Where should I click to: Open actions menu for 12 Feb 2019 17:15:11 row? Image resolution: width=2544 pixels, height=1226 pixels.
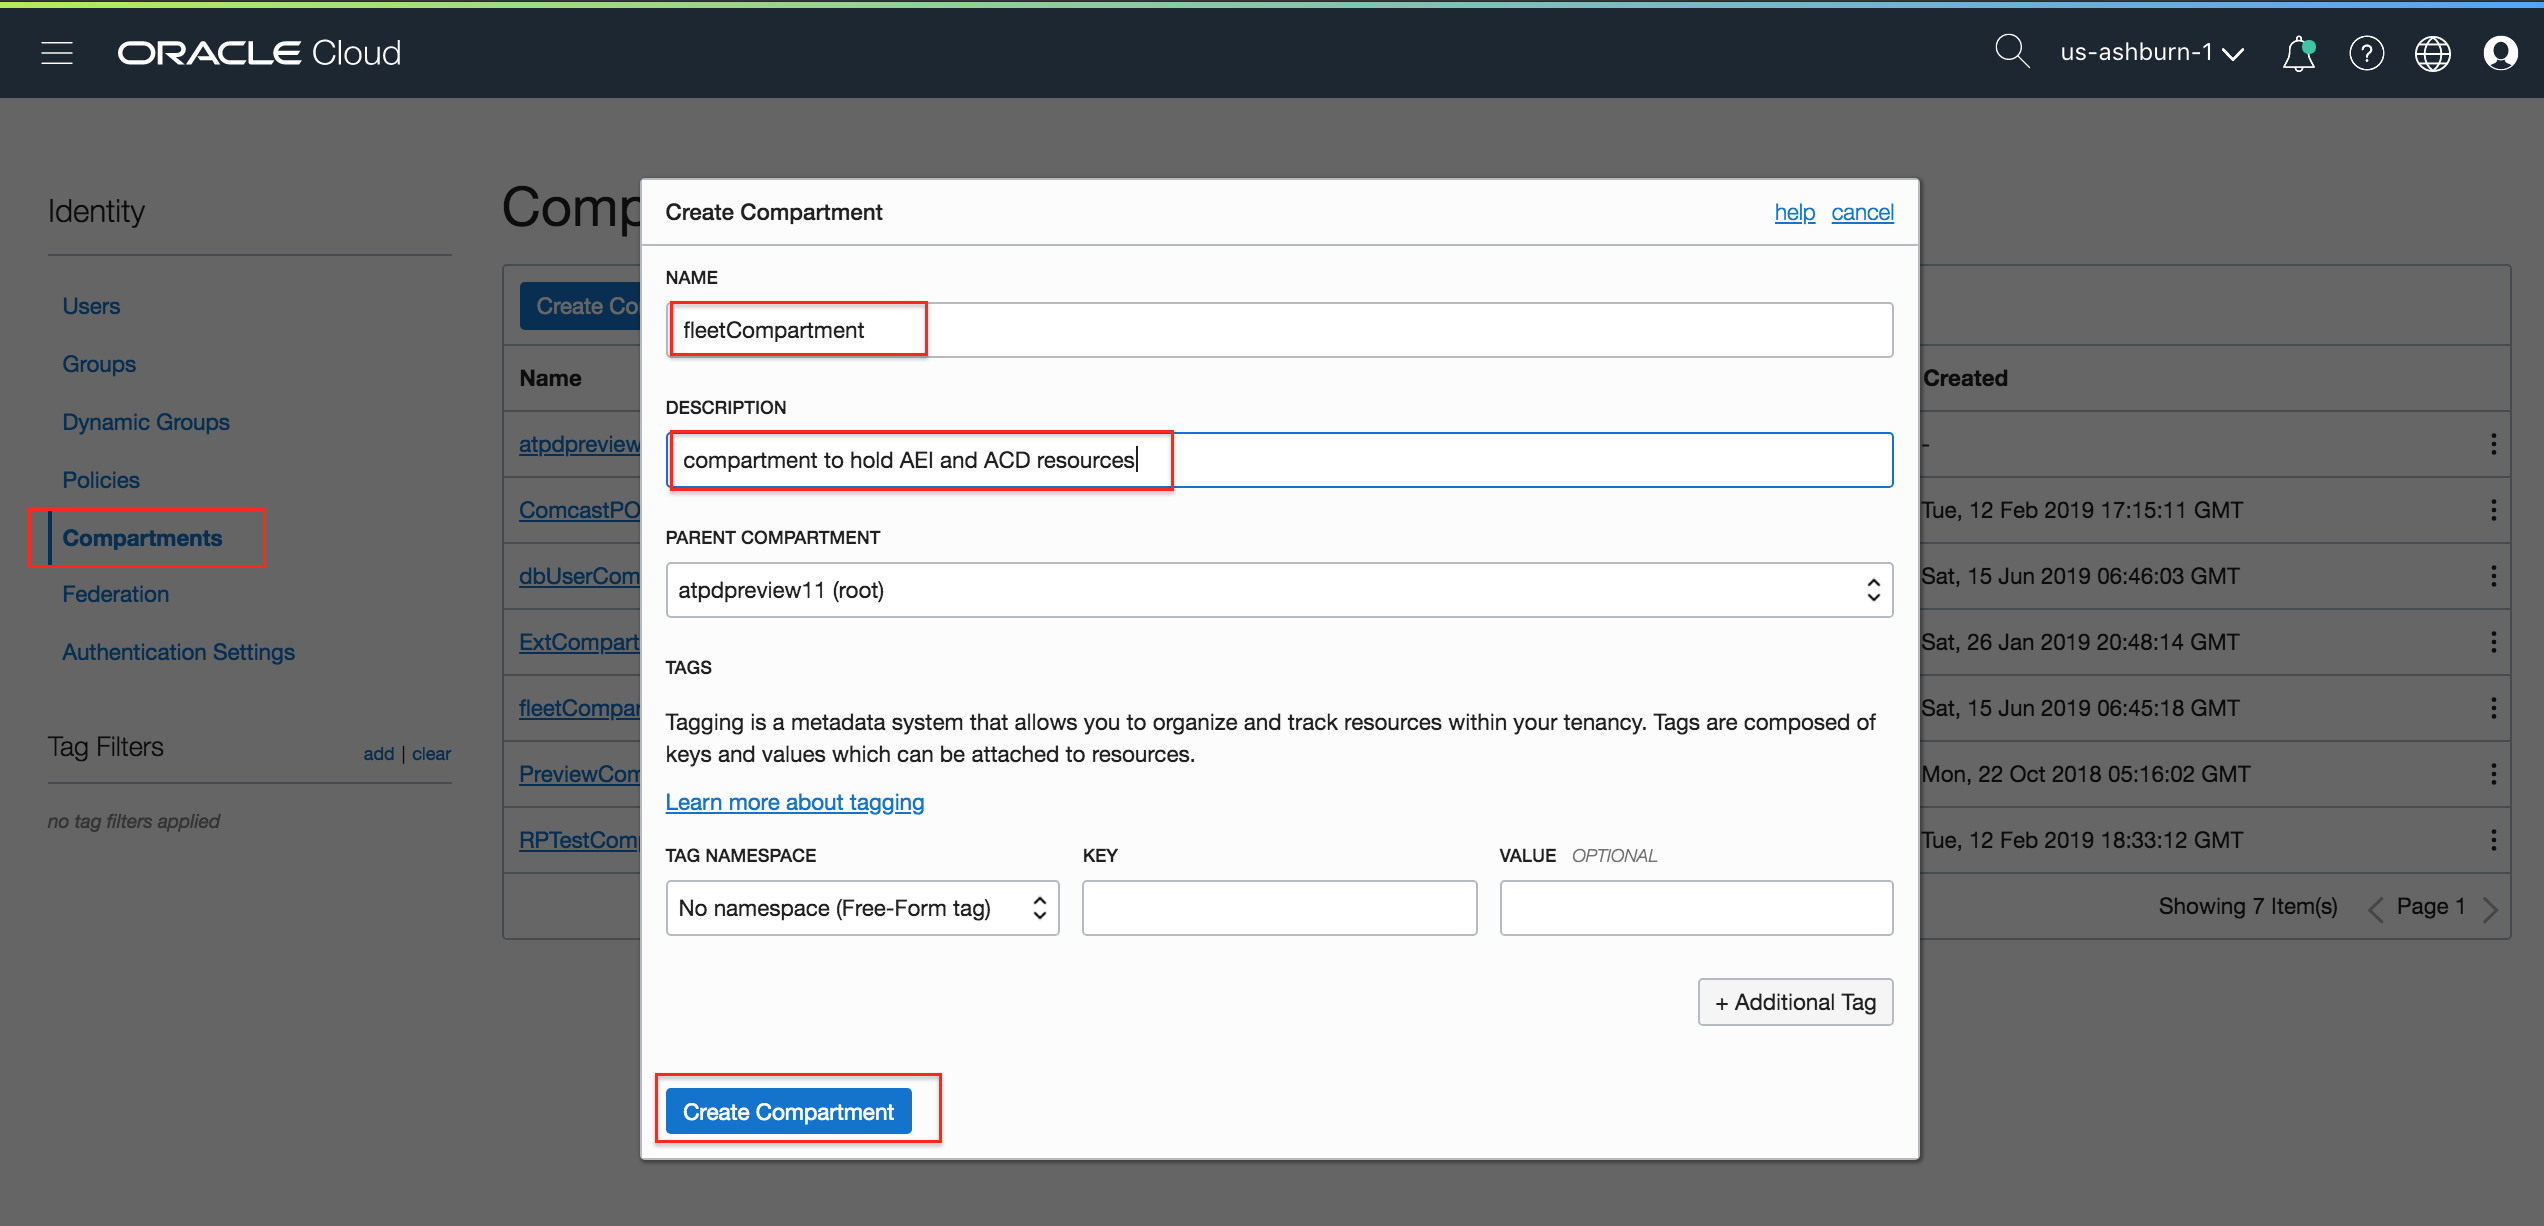click(2493, 510)
